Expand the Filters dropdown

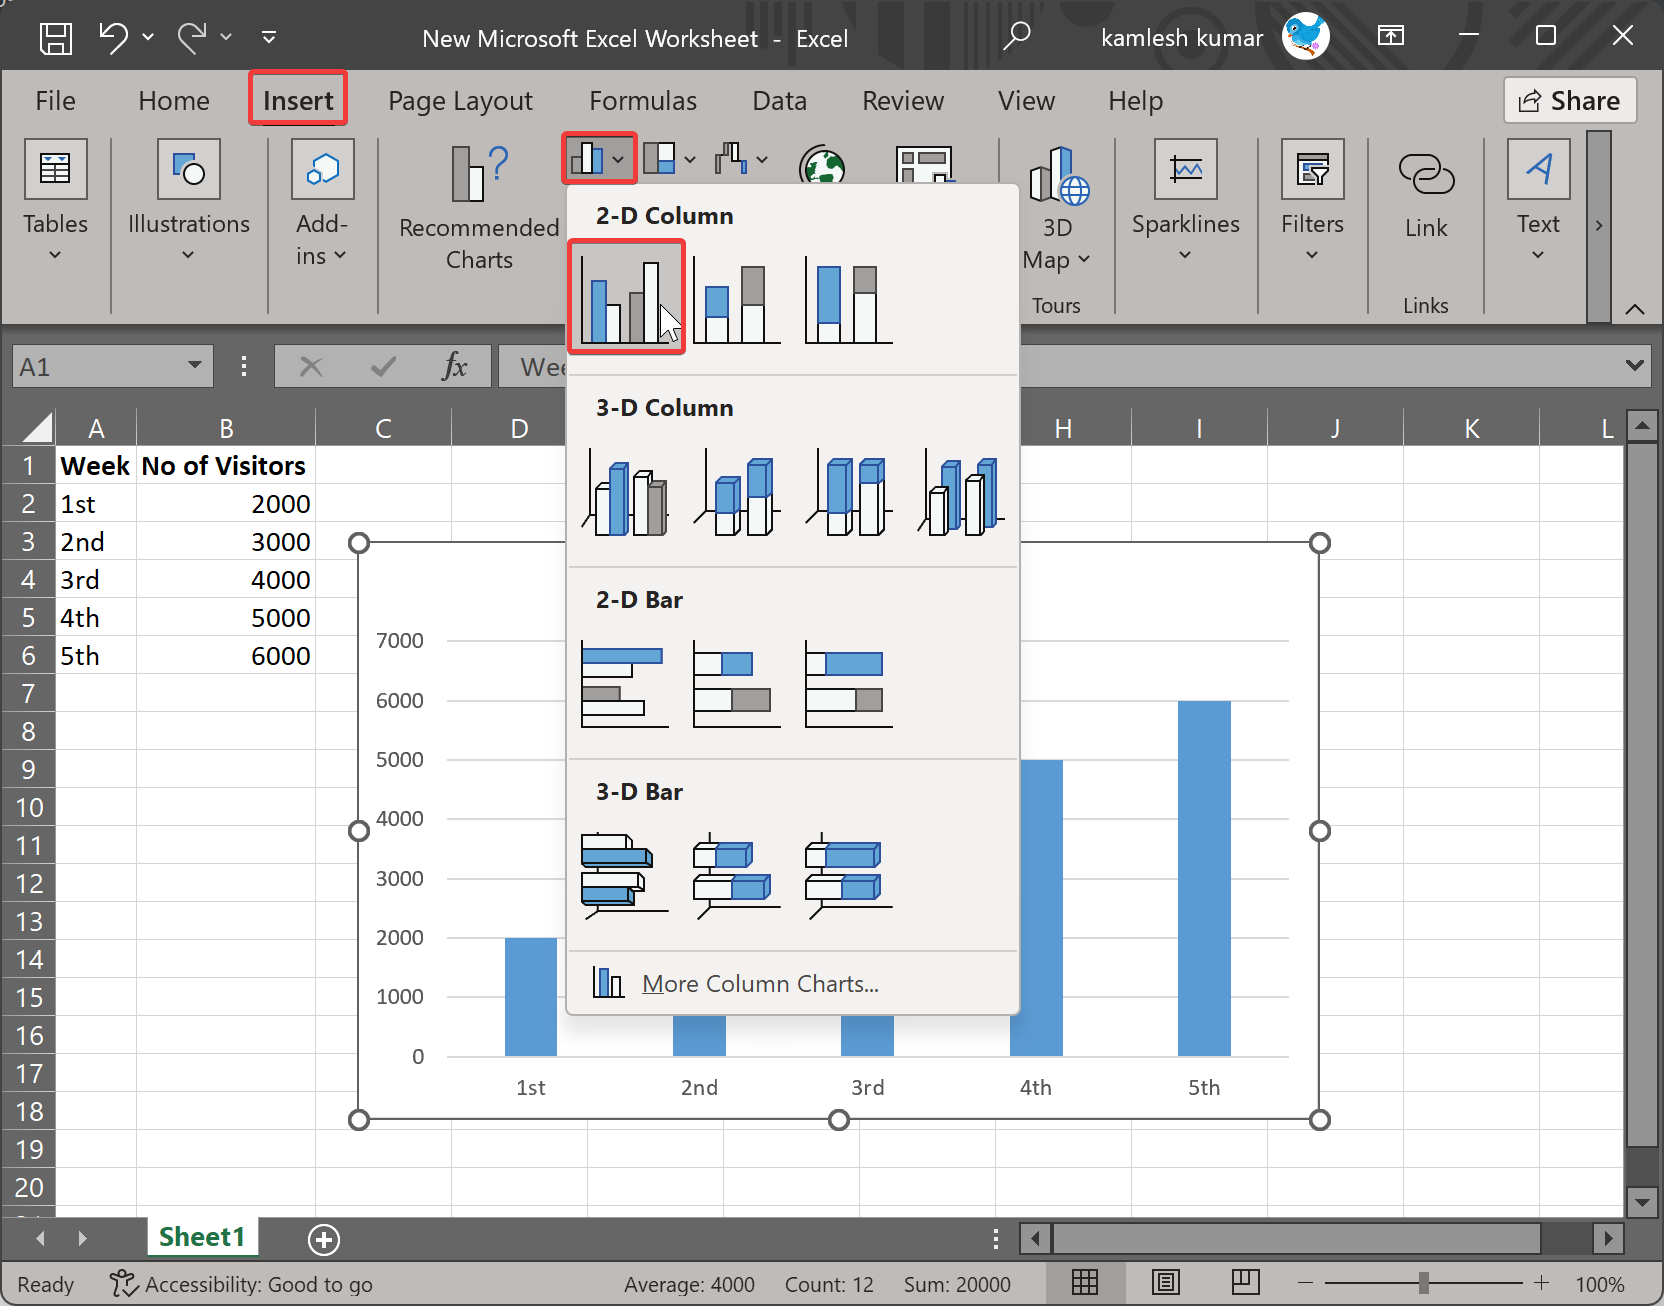pos(1312,256)
